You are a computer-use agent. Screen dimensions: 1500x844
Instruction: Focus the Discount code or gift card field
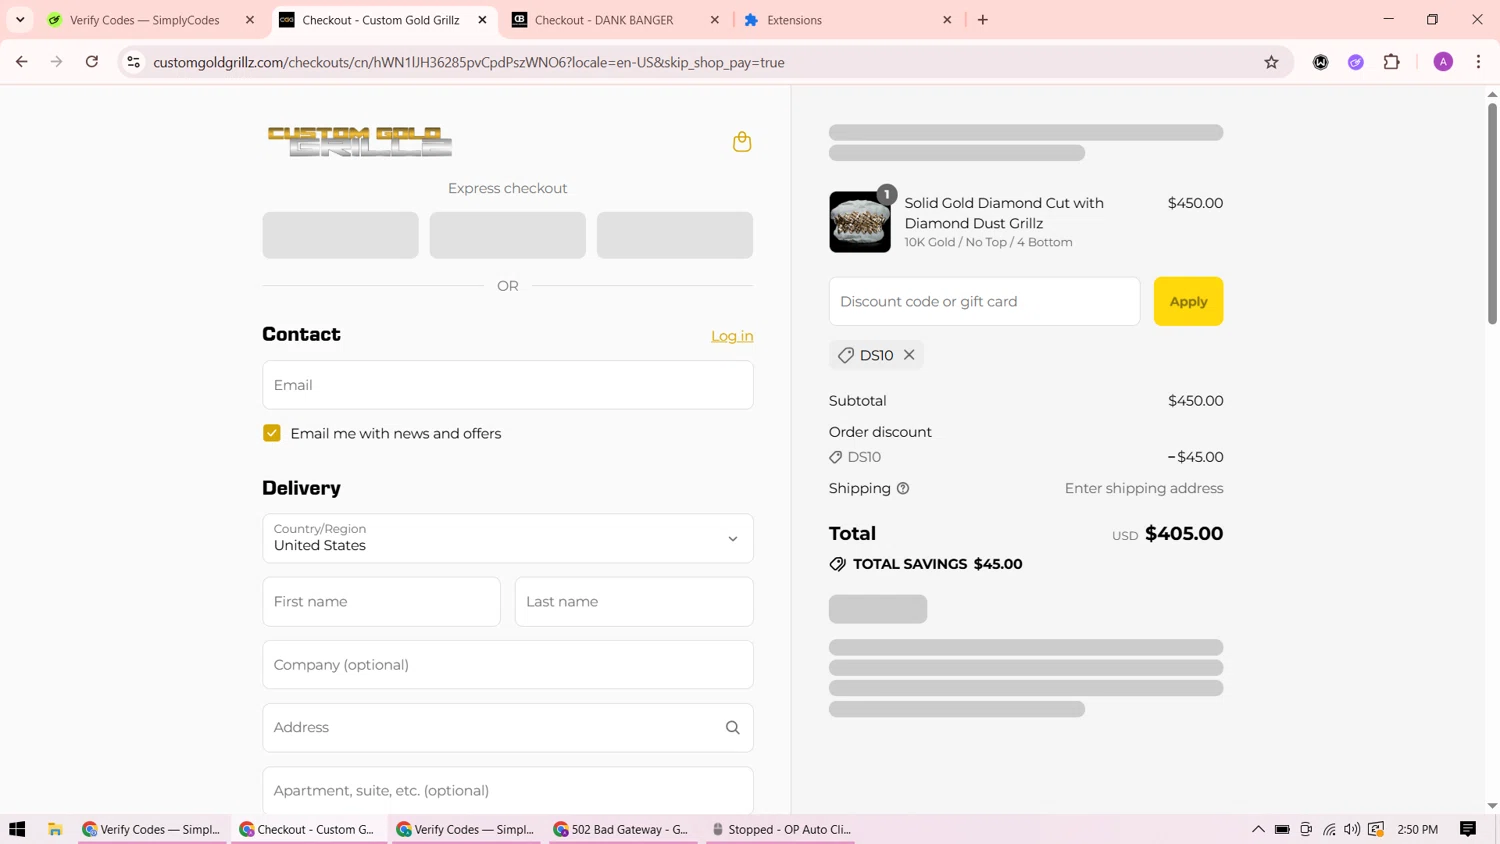[984, 301]
